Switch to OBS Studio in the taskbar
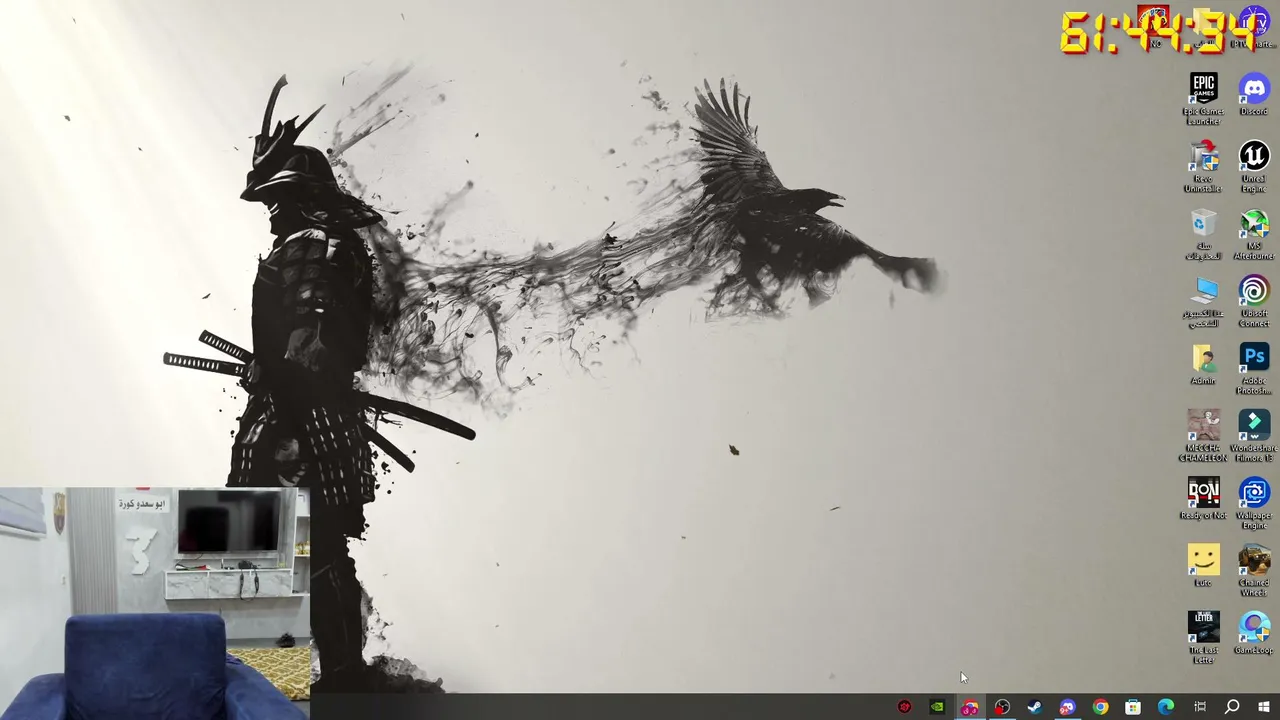This screenshot has height=720, width=1280. pos(1002,707)
